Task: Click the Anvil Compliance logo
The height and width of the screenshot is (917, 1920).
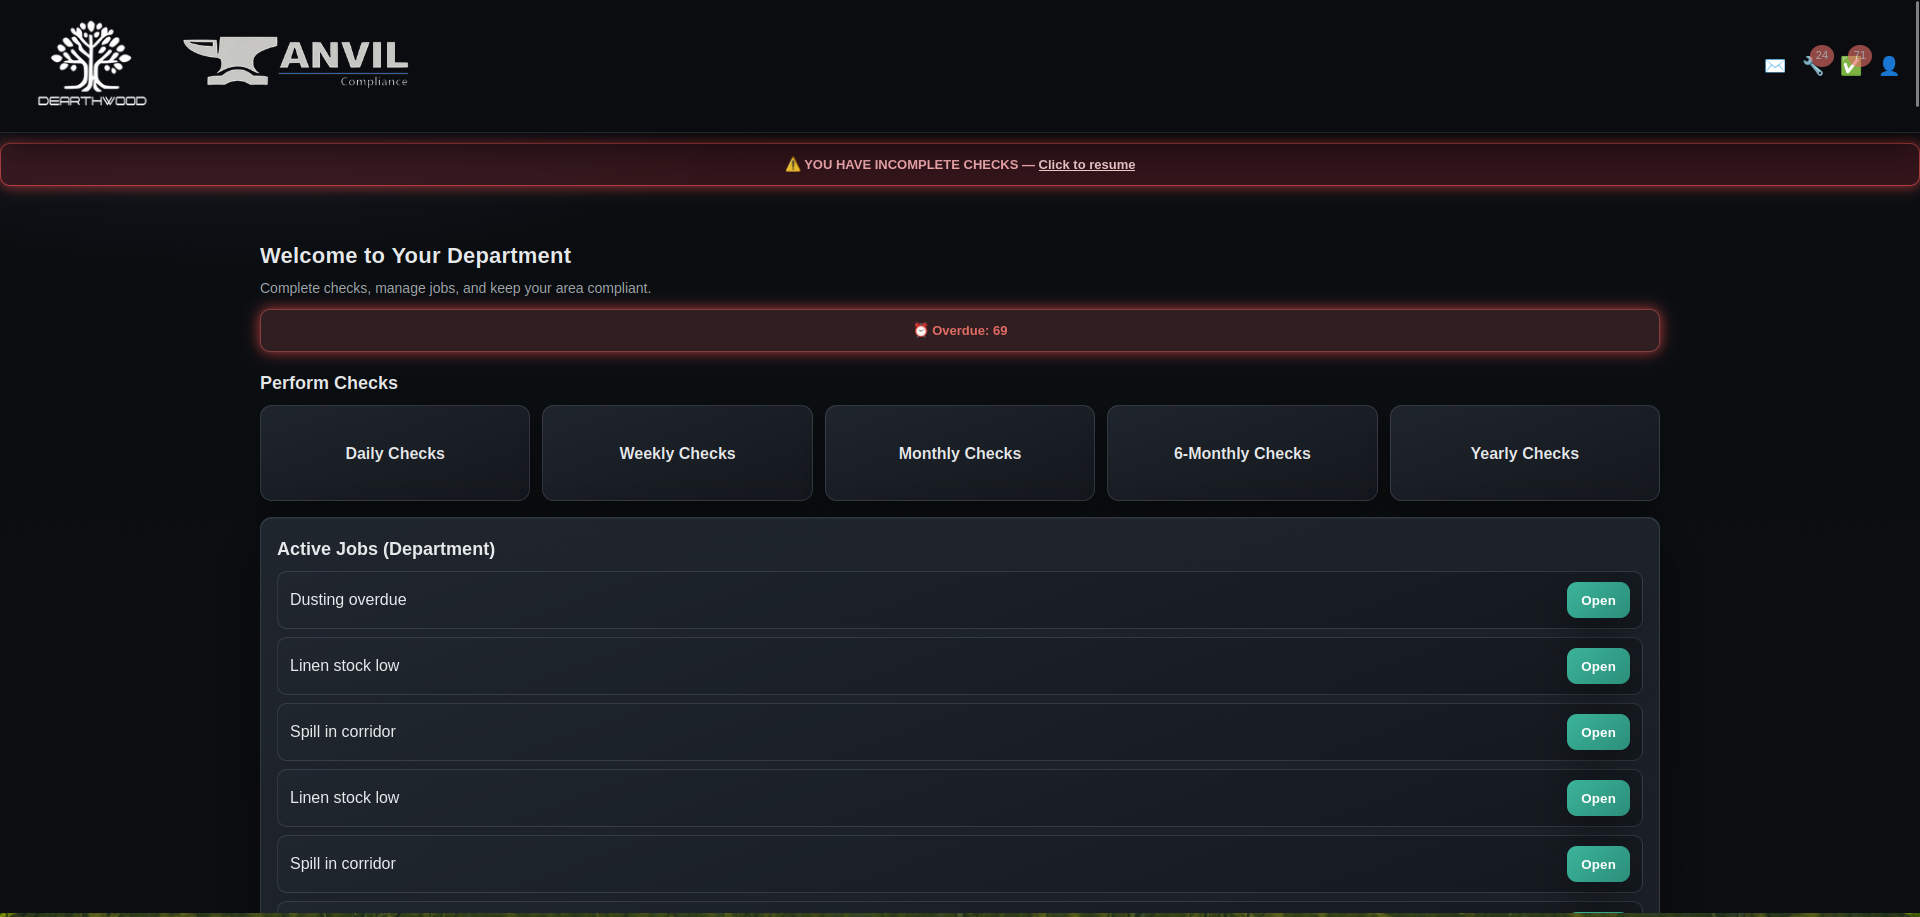Action: tap(296, 62)
